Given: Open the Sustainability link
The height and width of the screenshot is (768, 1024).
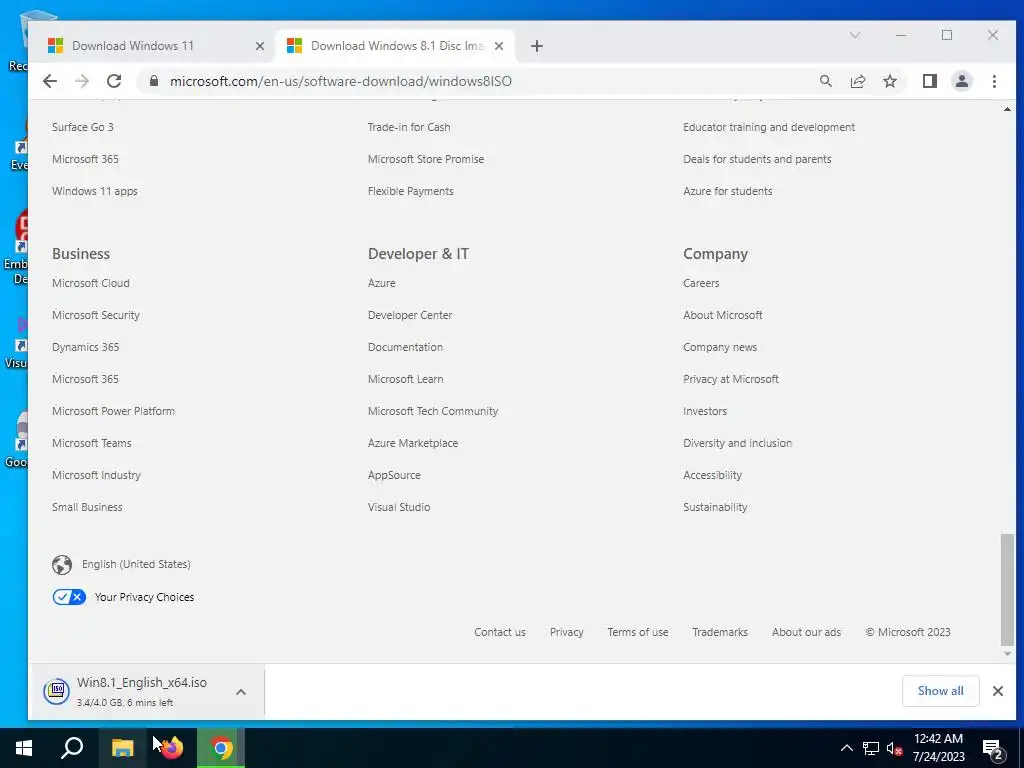Looking at the screenshot, I should coord(715,507).
